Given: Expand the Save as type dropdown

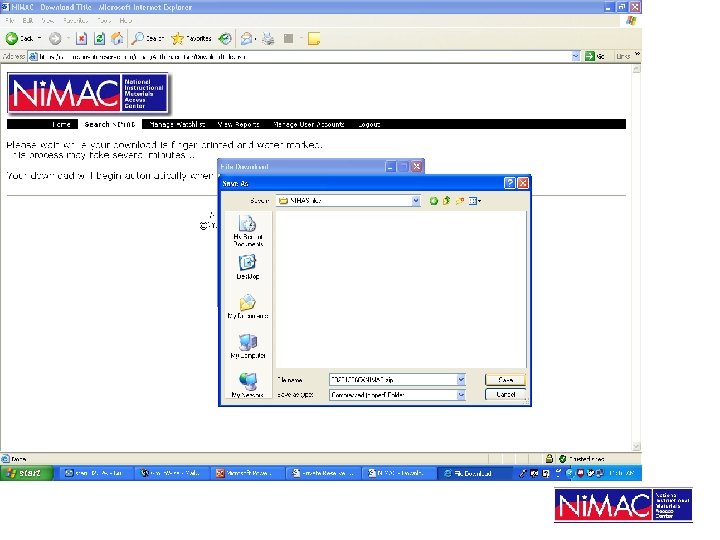Looking at the screenshot, I should click(x=461, y=395).
